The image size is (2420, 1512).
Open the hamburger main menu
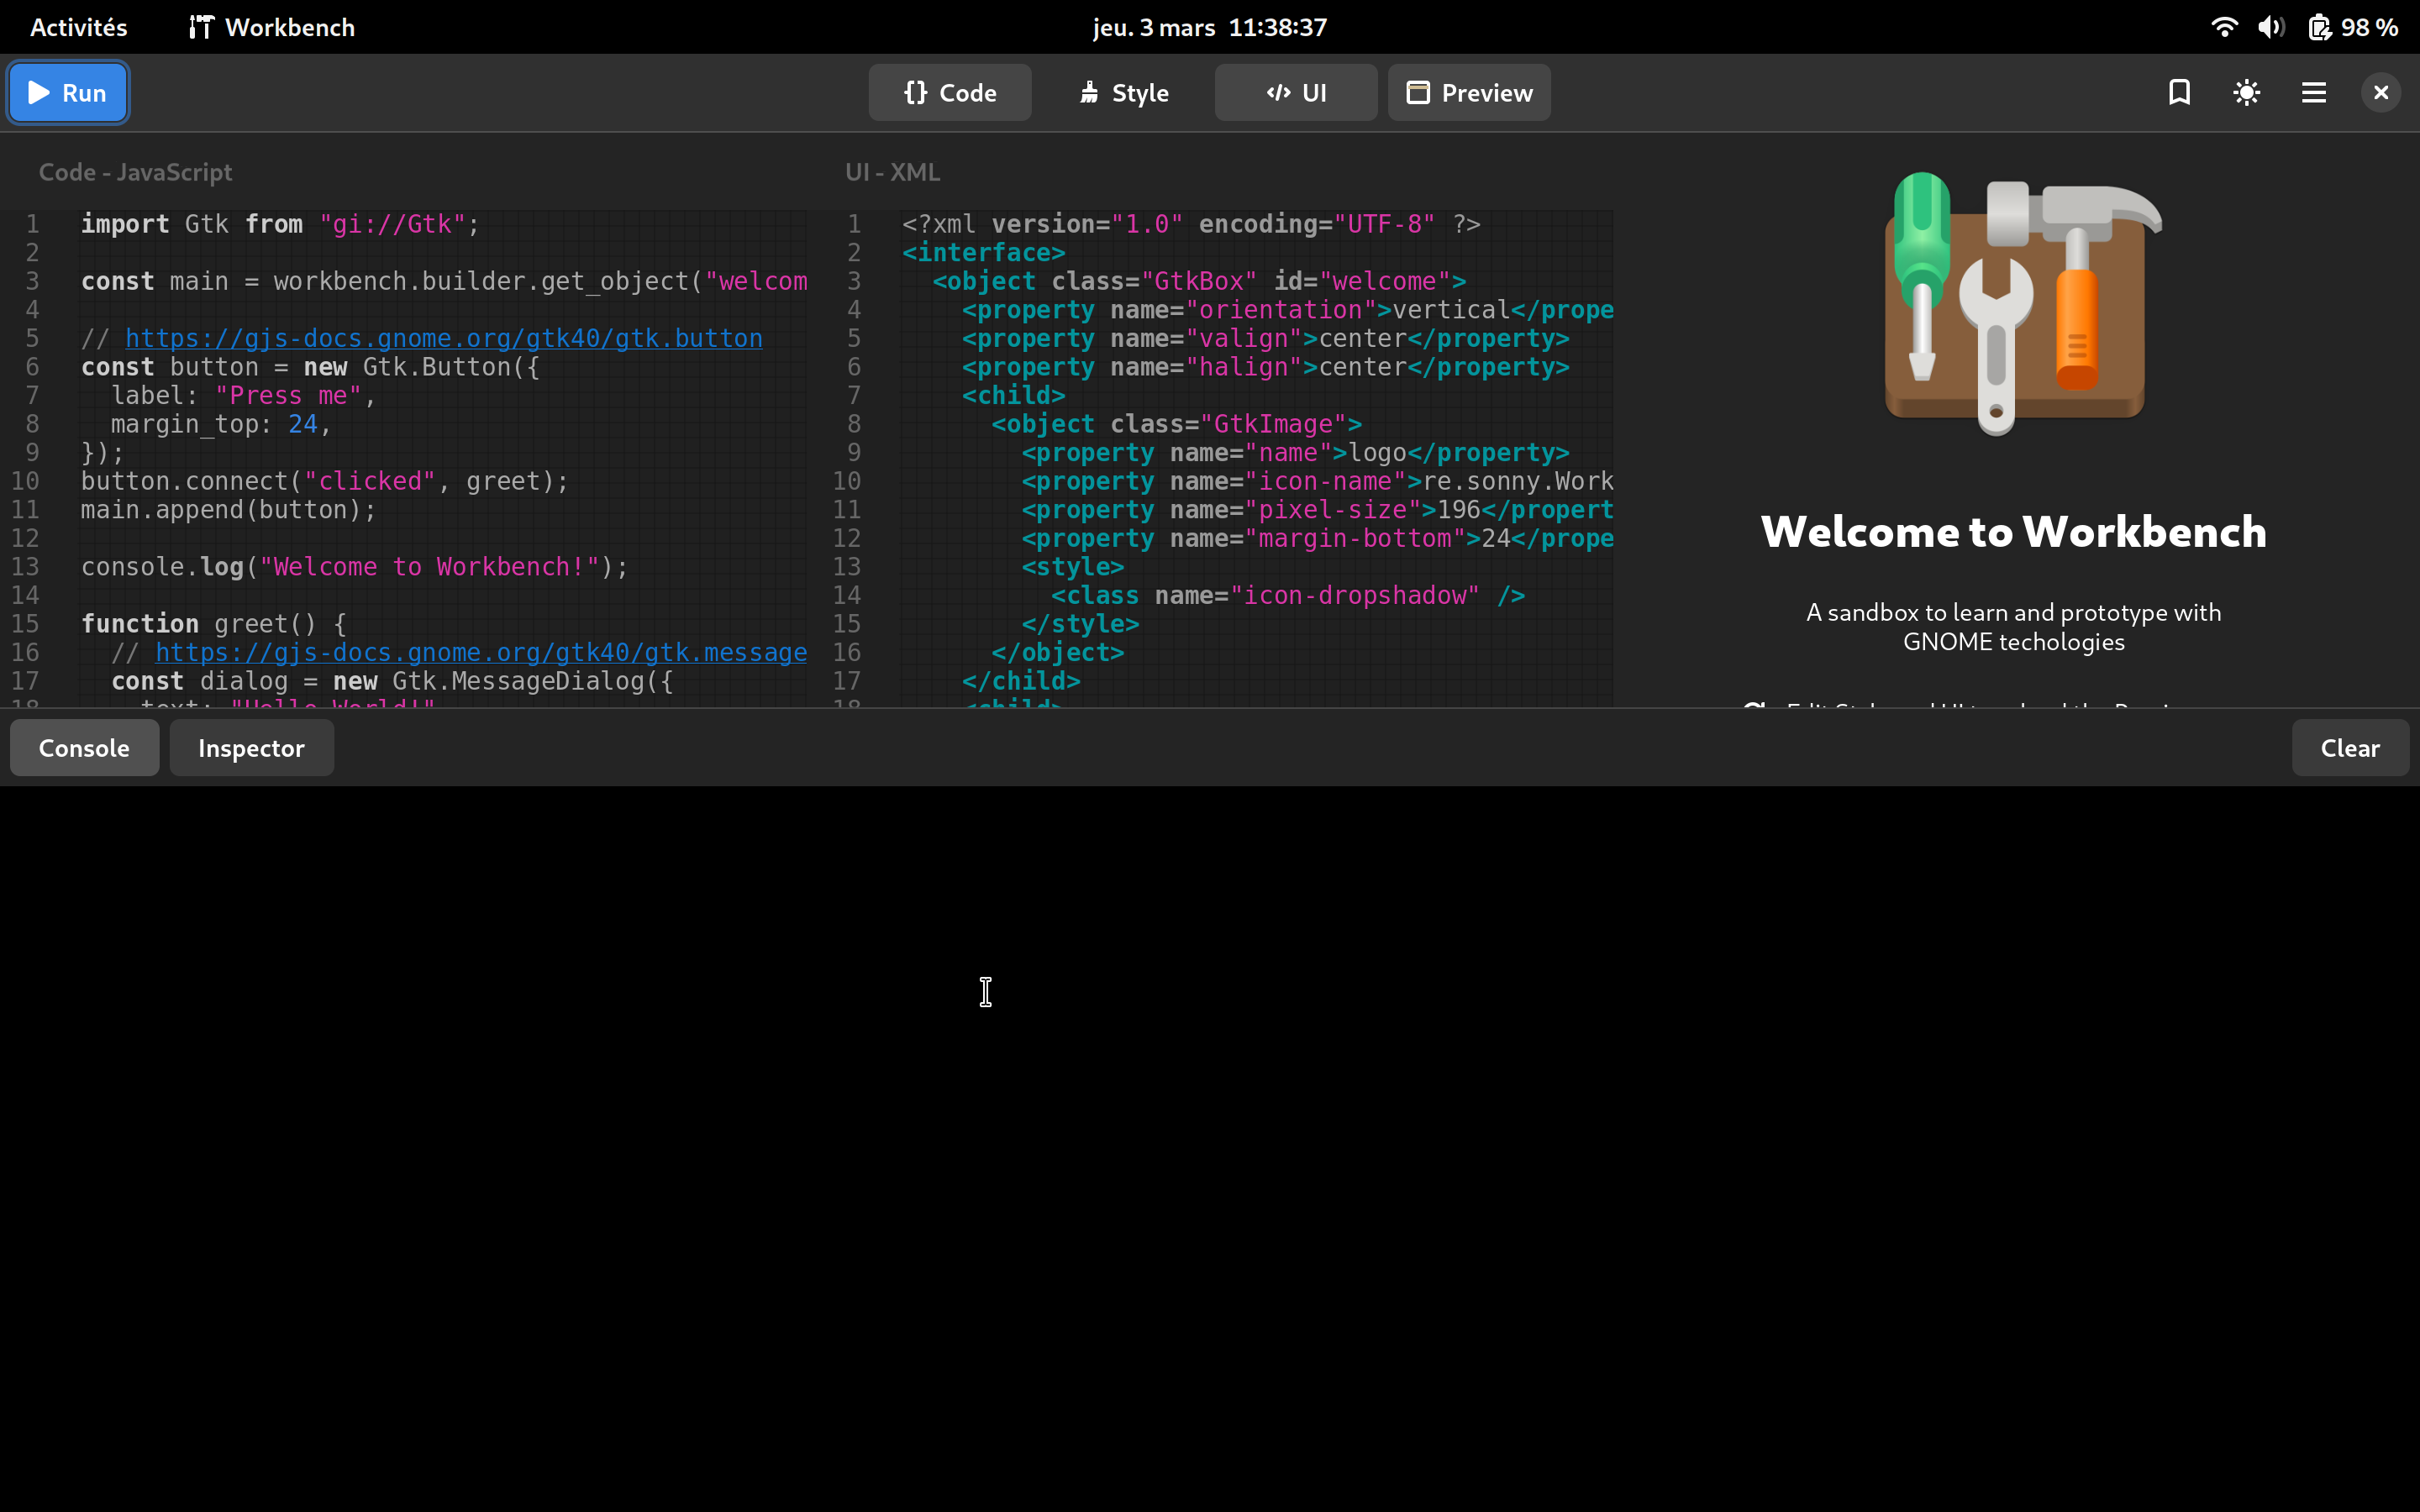point(2313,92)
